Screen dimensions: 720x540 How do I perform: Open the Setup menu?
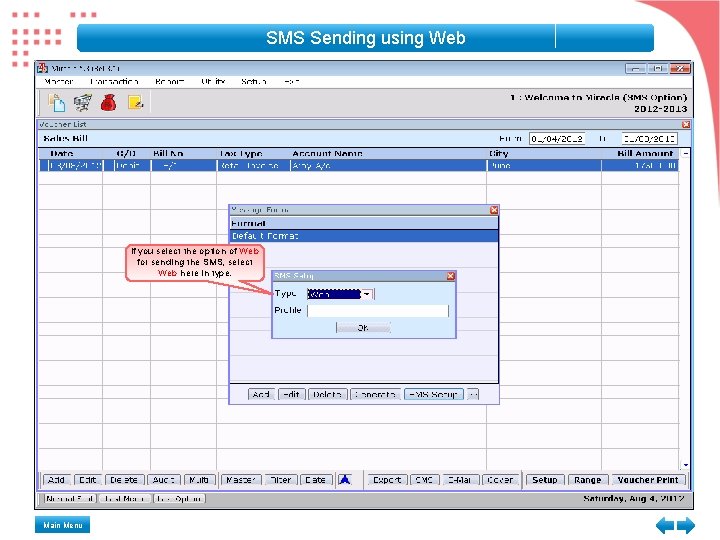point(253,81)
